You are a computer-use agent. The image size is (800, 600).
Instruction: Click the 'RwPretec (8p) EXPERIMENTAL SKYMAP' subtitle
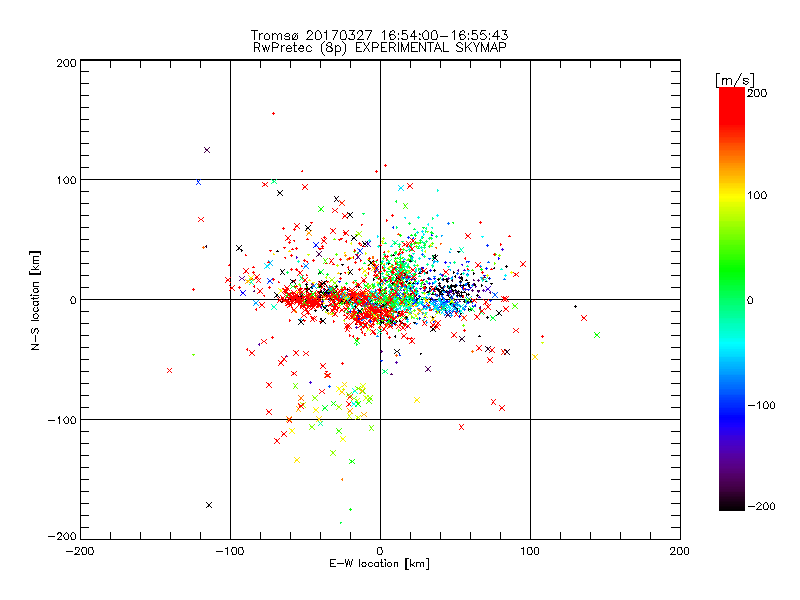pos(380,48)
